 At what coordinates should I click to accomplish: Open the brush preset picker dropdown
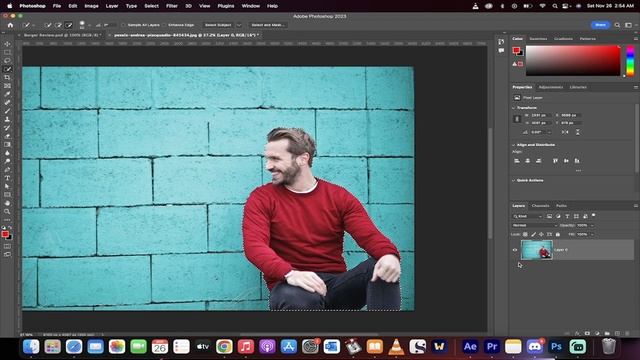click(89, 25)
